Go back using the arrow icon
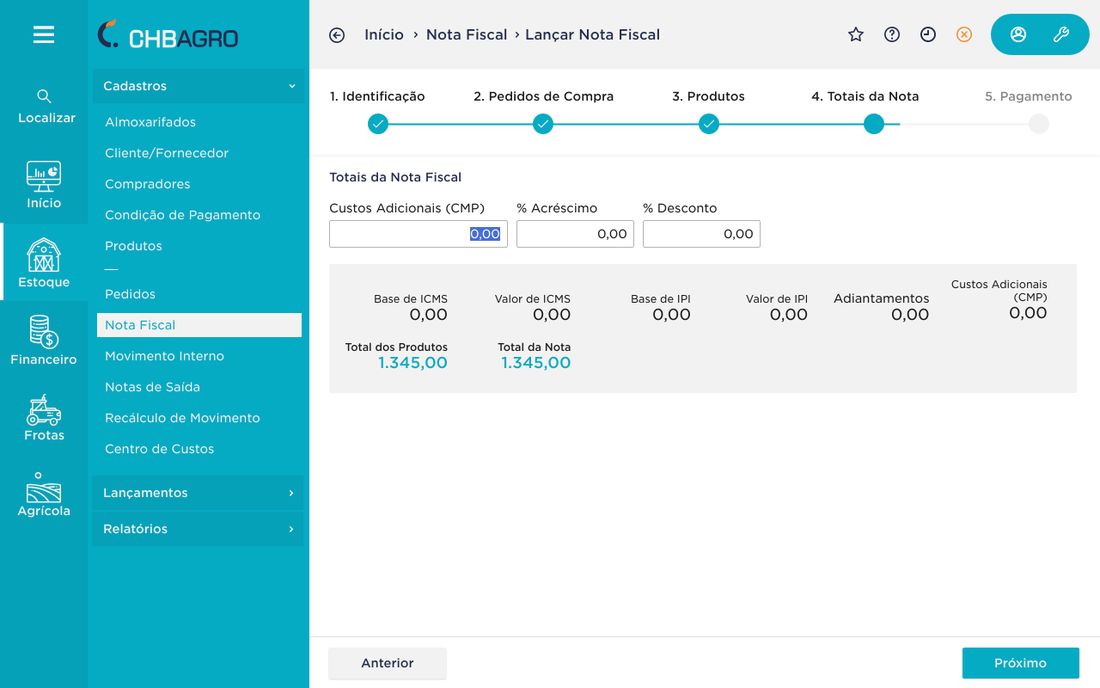Viewport: 1100px width, 688px height. [x=337, y=35]
